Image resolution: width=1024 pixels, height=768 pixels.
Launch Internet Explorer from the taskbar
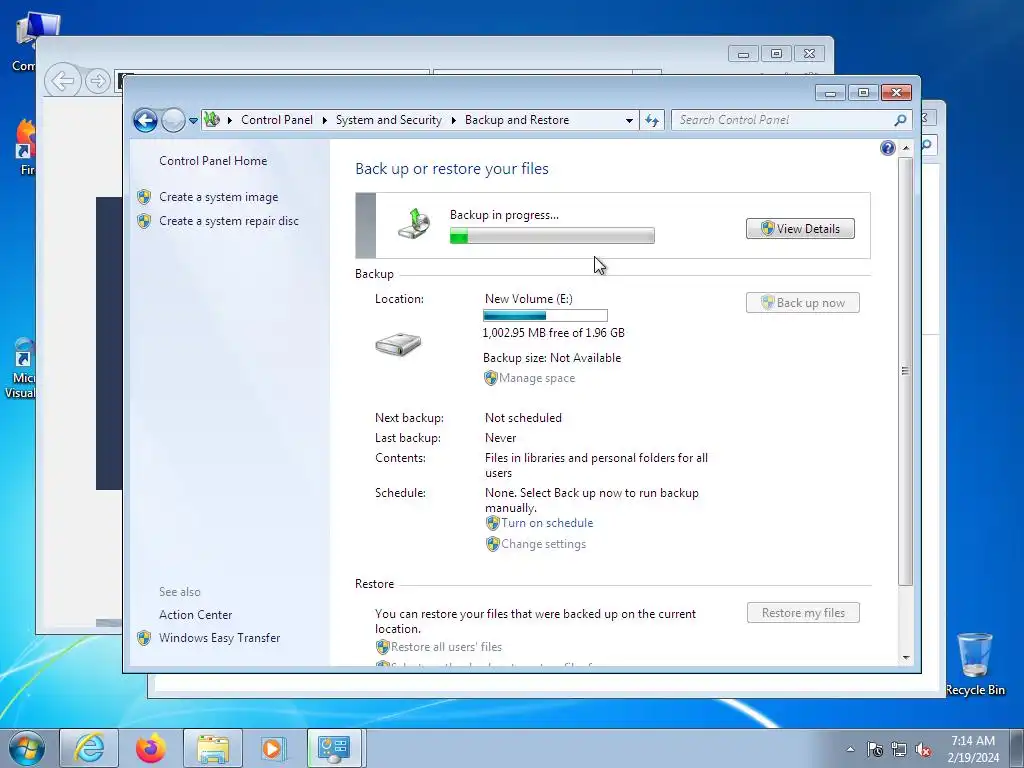click(x=89, y=748)
